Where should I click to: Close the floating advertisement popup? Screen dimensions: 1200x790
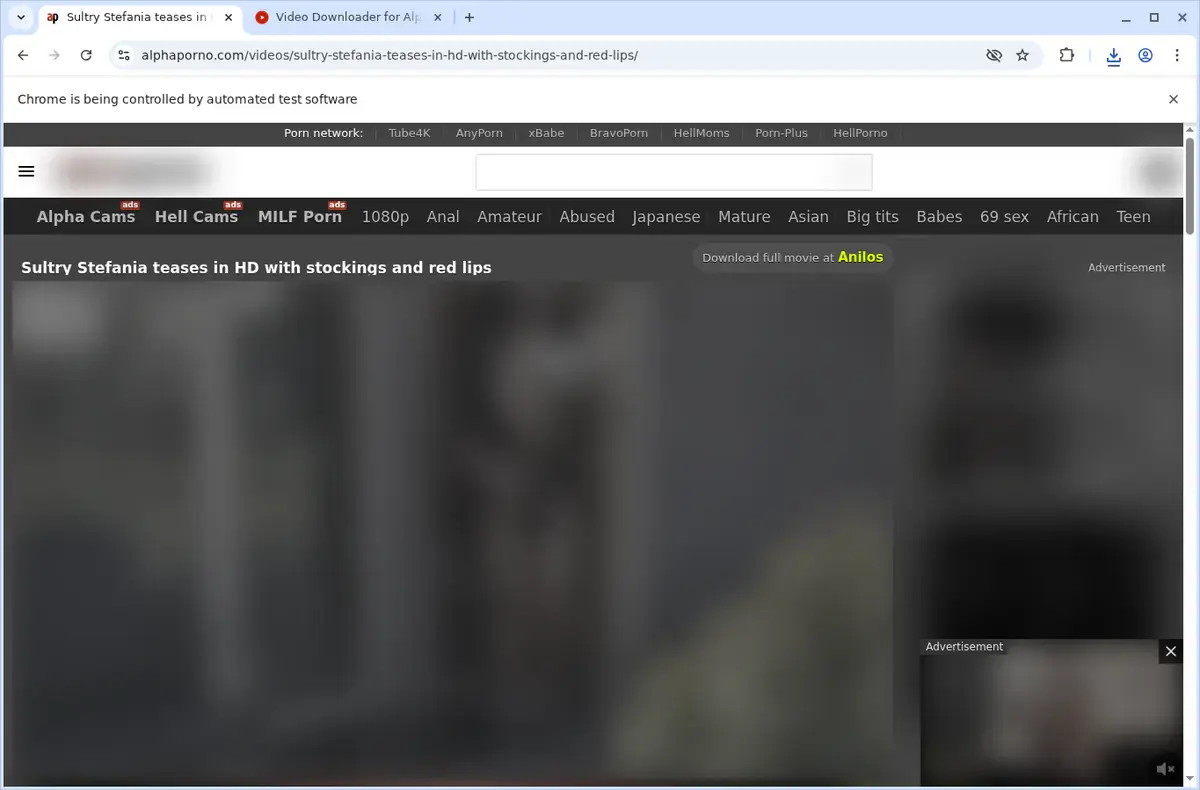pyautogui.click(x=1171, y=651)
